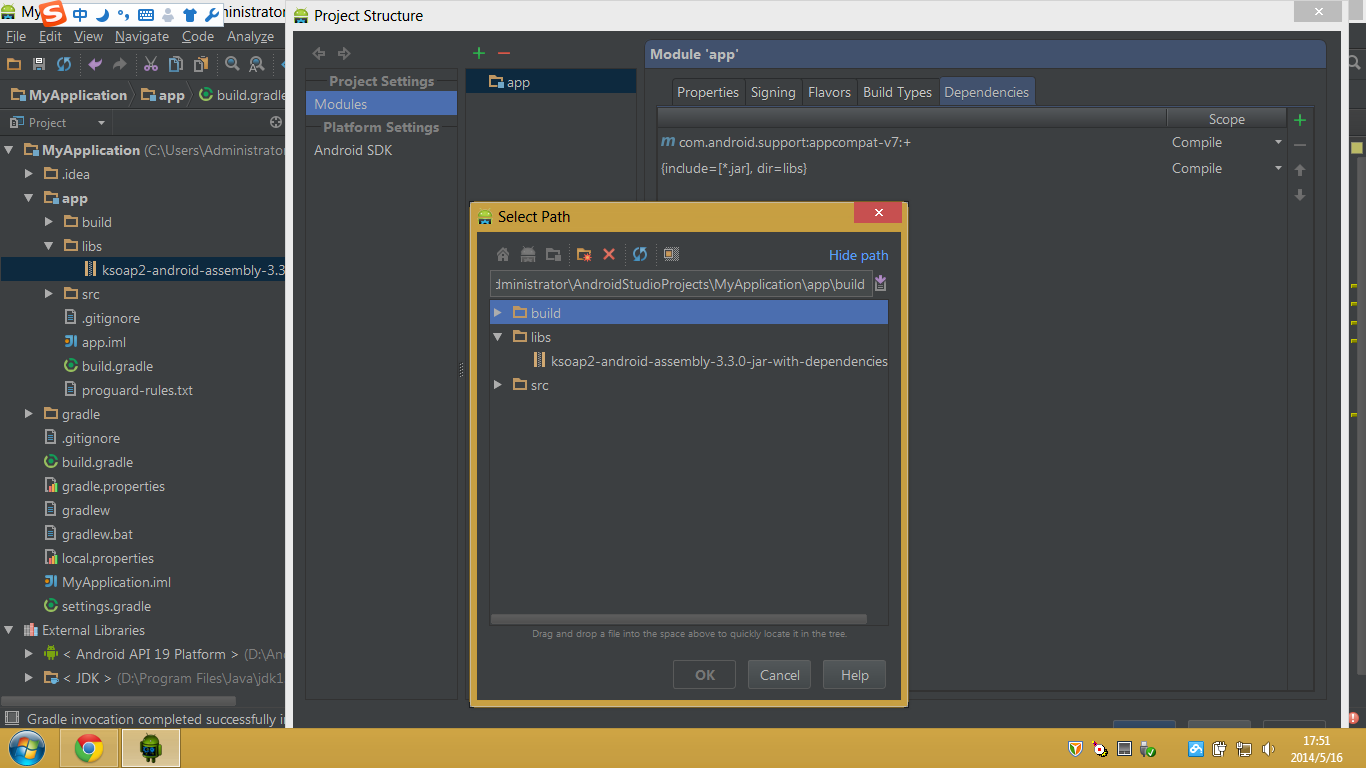Click the OK button in Select Path
This screenshot has width=1366, height=768.
click(x=705, y=675)
